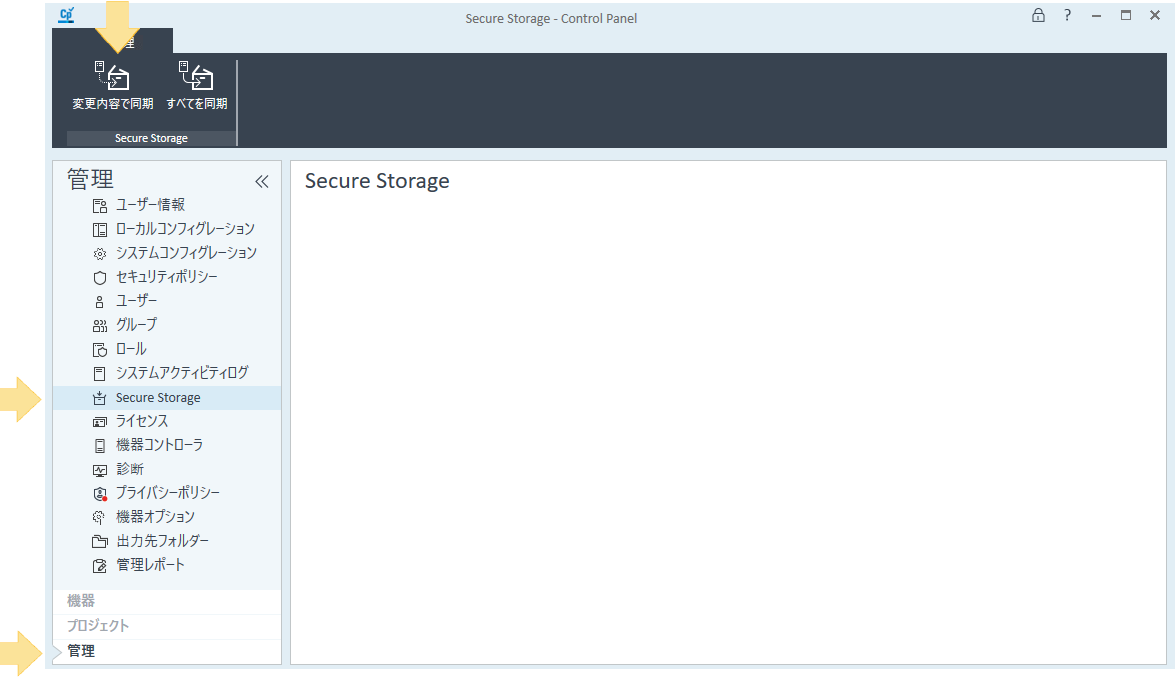The height and width of the screenshot is (688, 1176).
Task: Click the ローカルコンフィグレーション icon
Action: (100, 230)
